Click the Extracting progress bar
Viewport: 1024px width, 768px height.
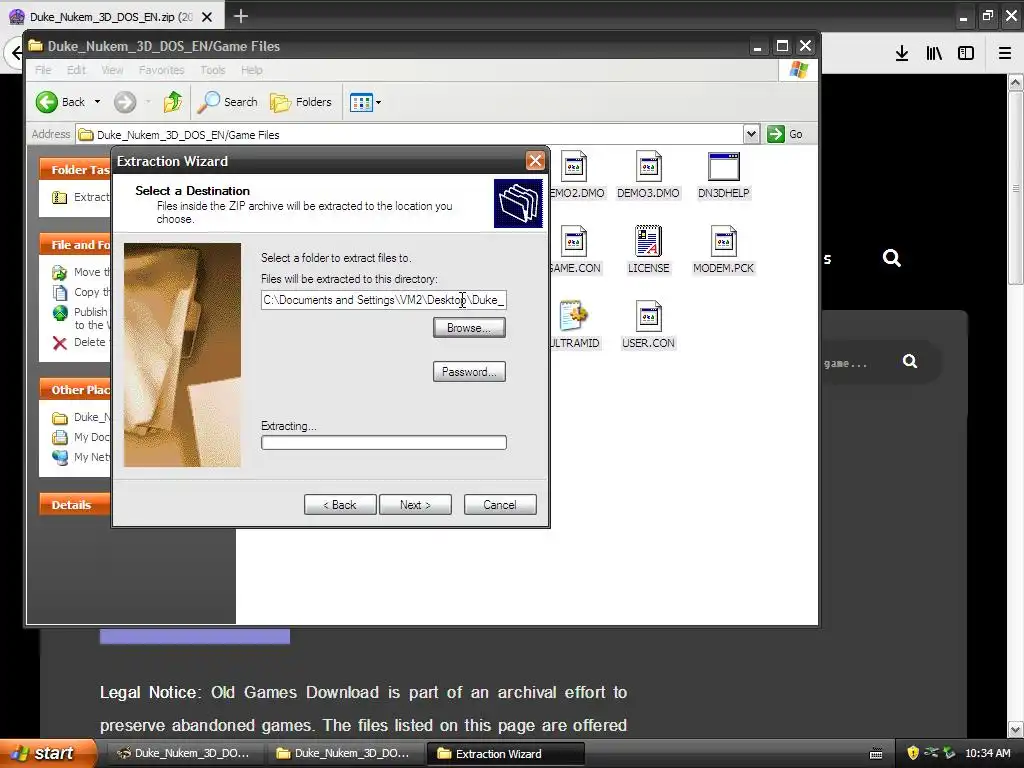(x=383, y=443)
